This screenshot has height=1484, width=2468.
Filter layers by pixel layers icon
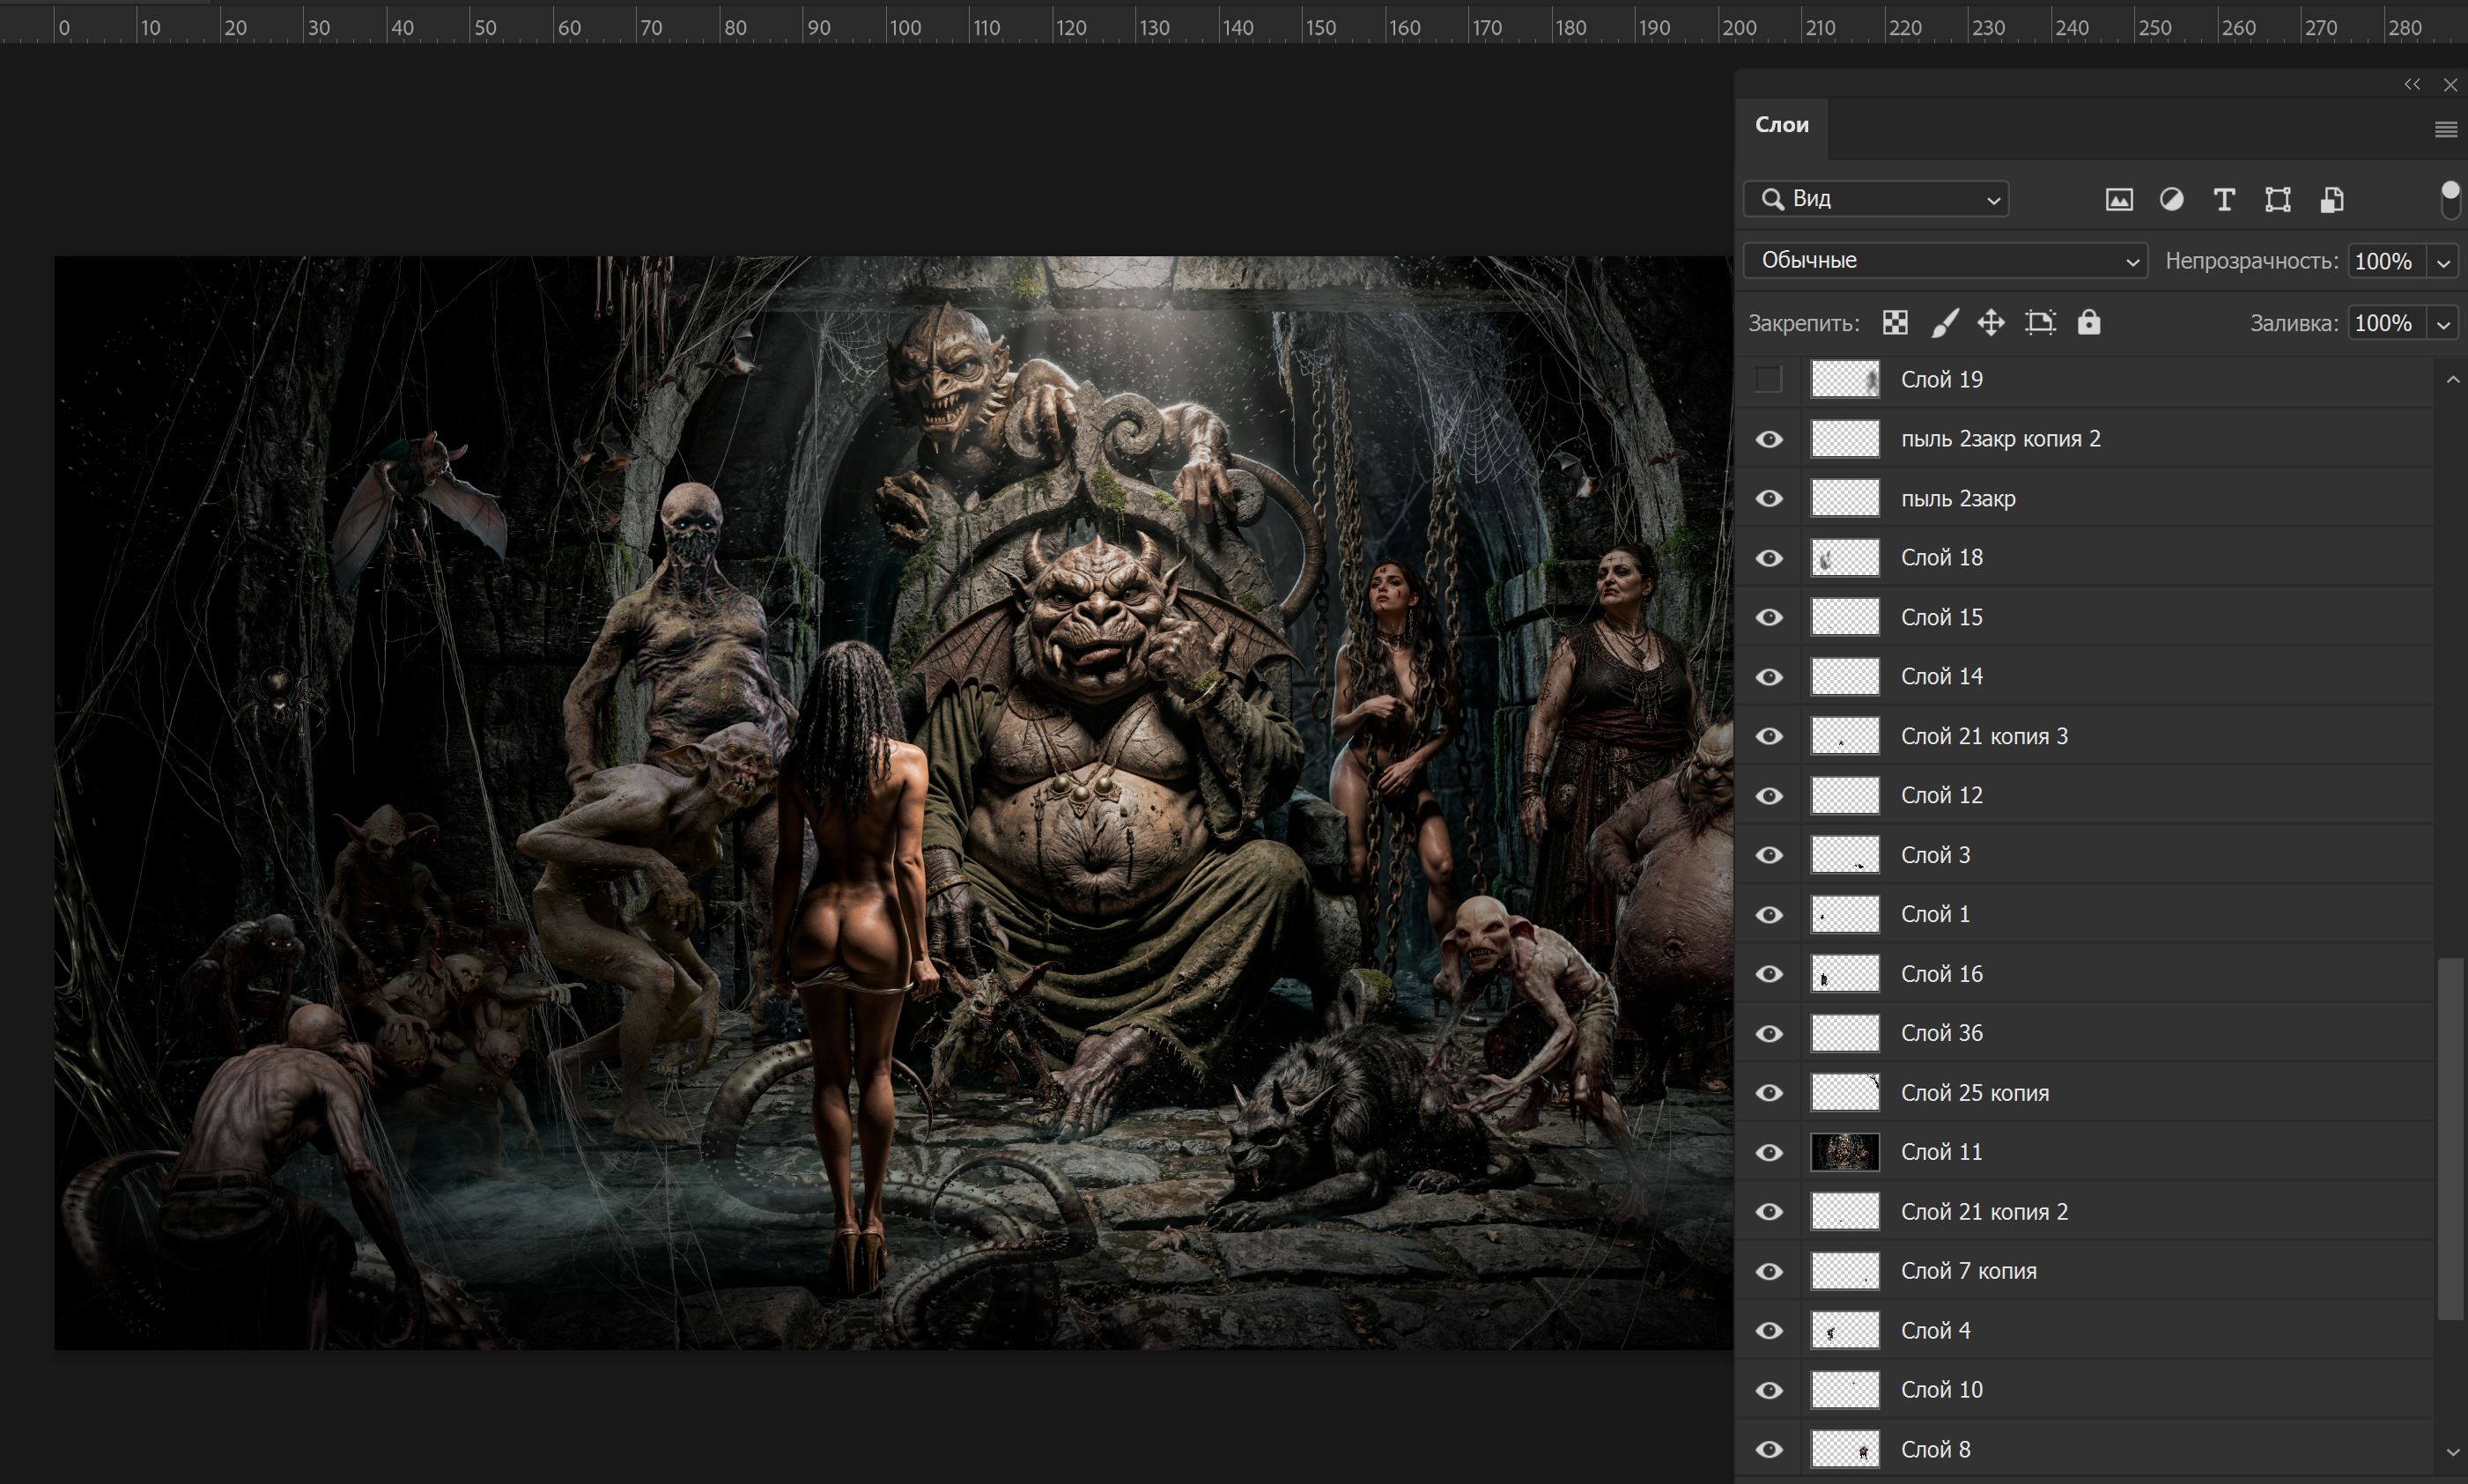pyautogui.click(x=2118, y=199)
